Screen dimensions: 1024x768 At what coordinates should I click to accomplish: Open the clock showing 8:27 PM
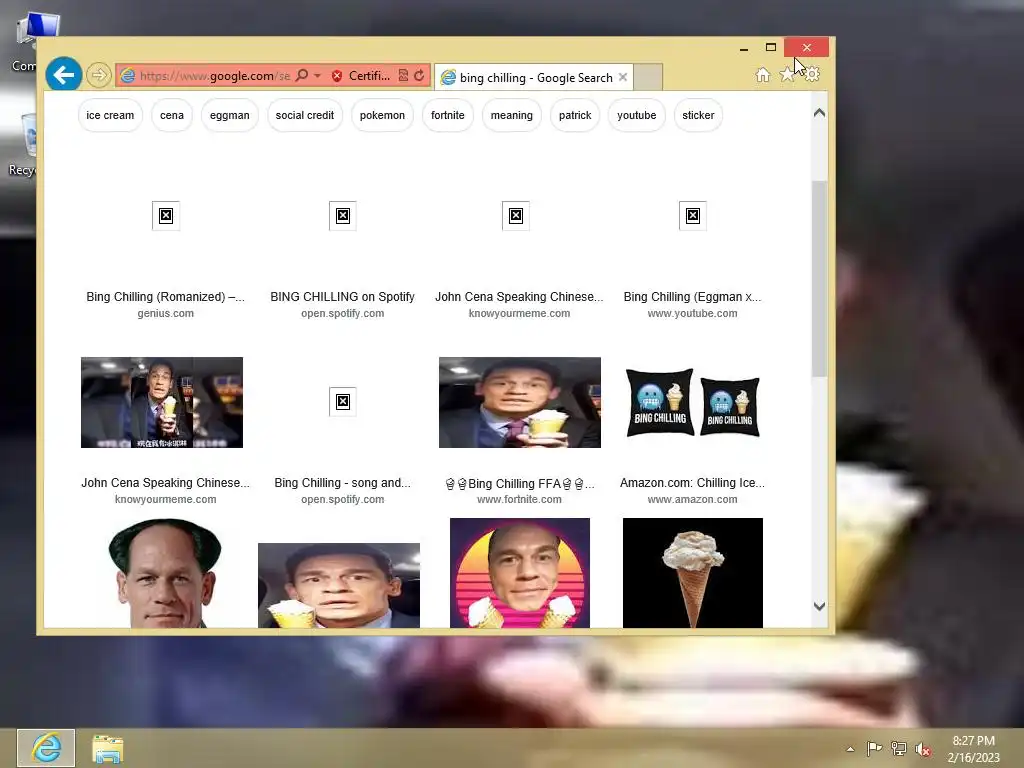pyautogui.click(x=973, y=749)
